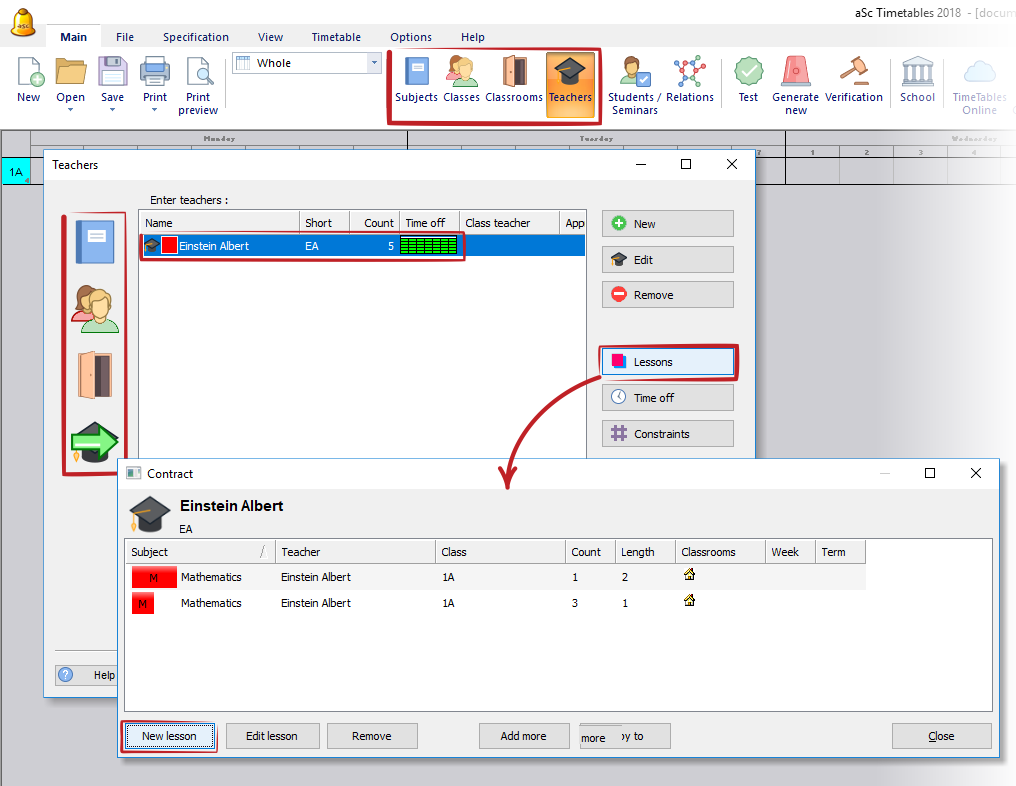Open the Subjects icon in the ribbon
The image size is (1016, 786).
coord(416,79)
